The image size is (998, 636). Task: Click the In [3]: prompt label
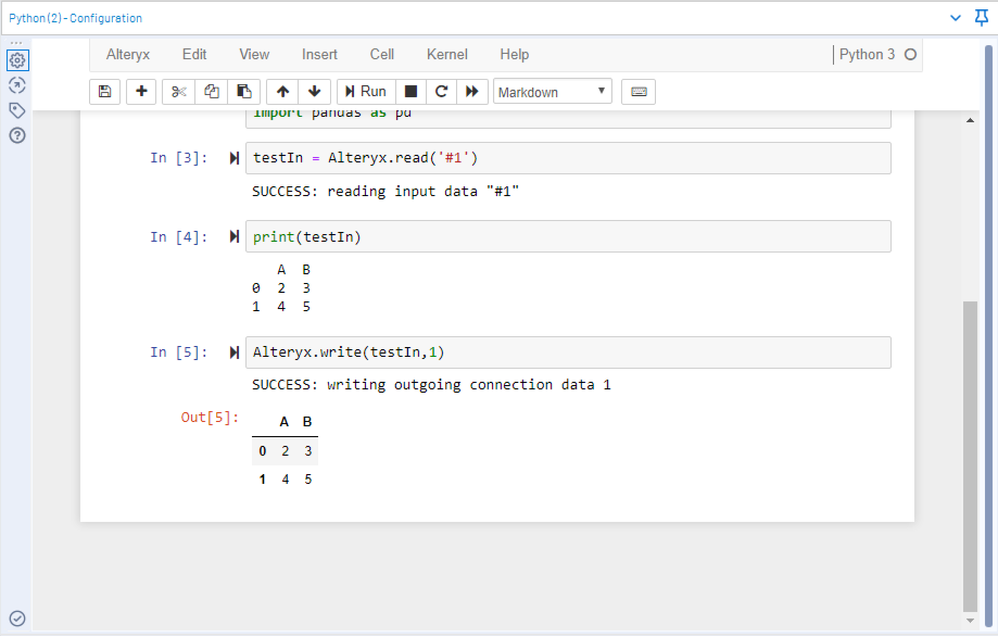[179, 158]
